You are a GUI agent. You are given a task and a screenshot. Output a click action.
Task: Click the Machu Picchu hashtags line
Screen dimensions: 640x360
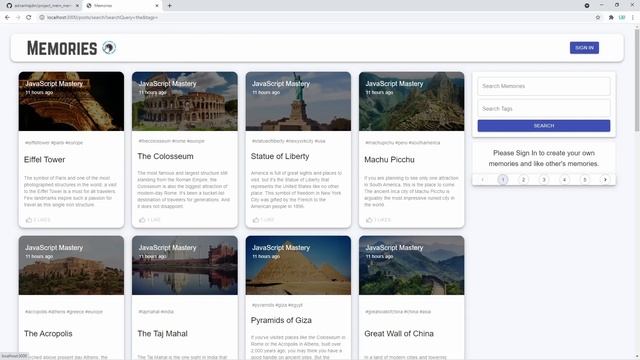[x=402, y=143]
